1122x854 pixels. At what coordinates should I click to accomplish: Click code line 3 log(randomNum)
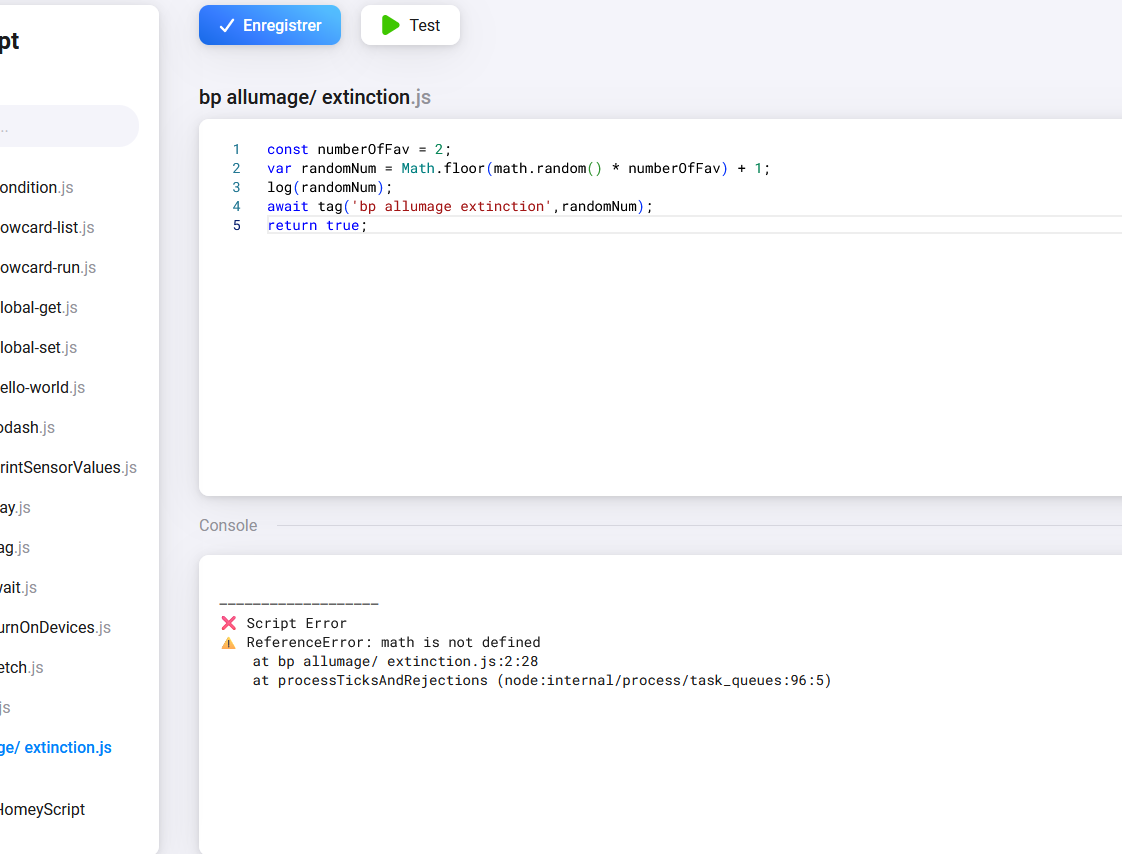coord(330,188)
